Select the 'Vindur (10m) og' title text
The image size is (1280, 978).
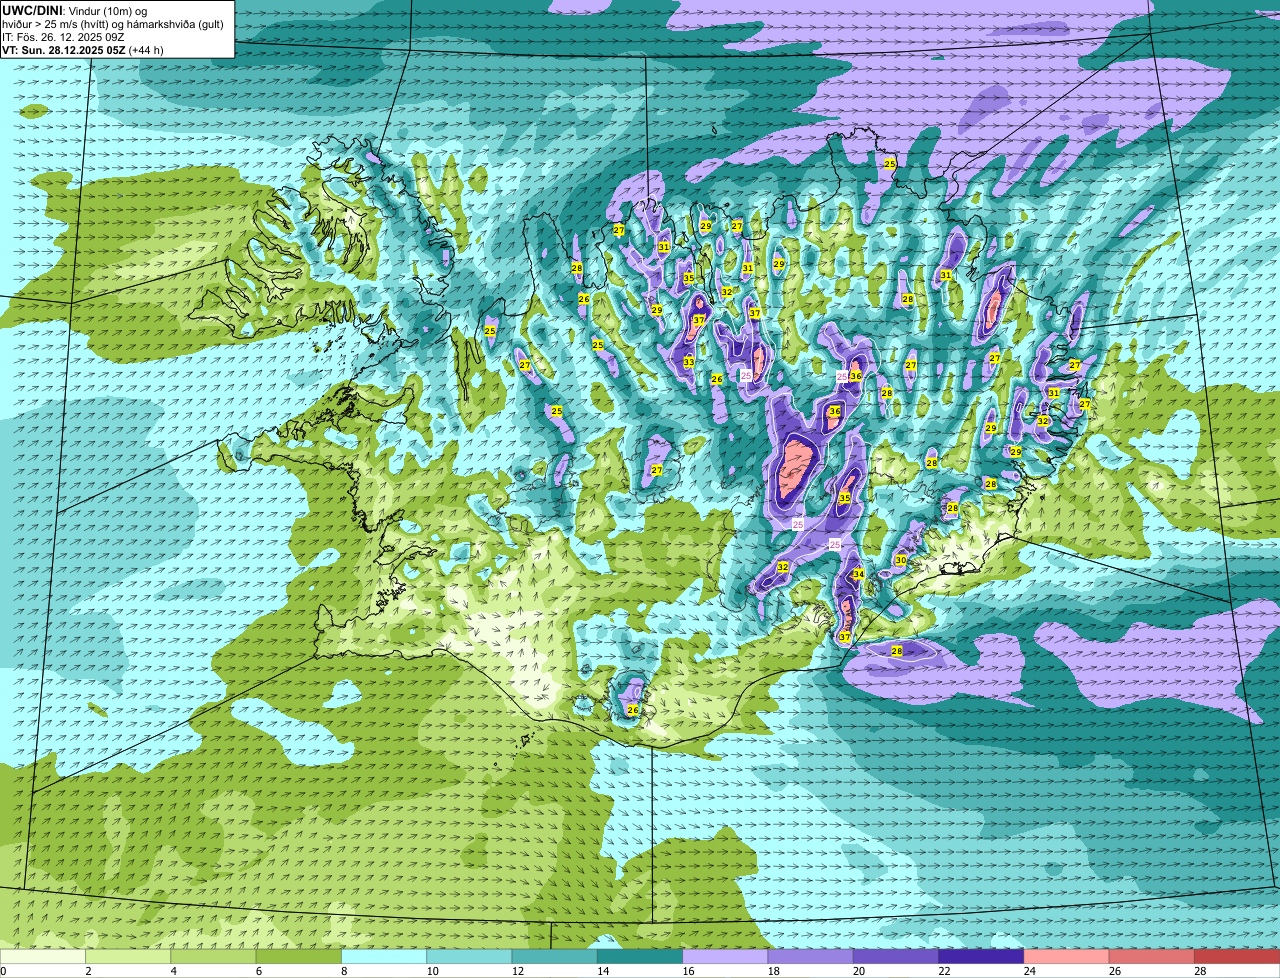(107, 10)
